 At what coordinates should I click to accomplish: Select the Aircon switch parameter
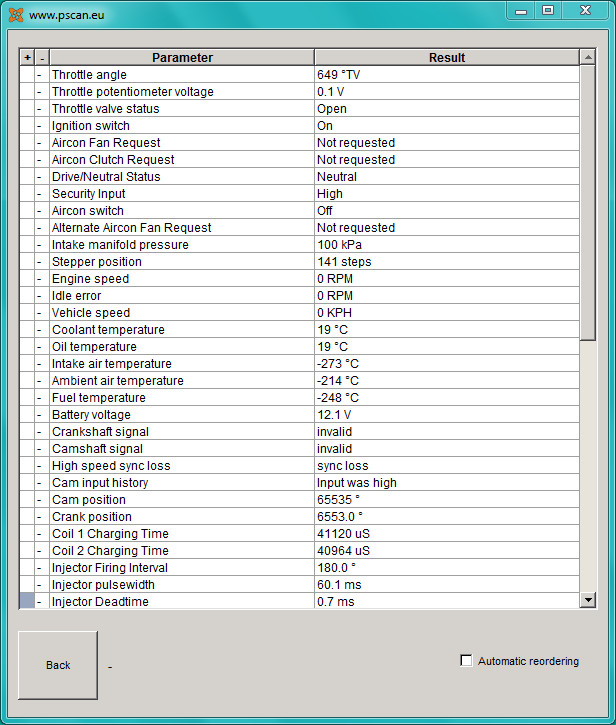(182, 210)
